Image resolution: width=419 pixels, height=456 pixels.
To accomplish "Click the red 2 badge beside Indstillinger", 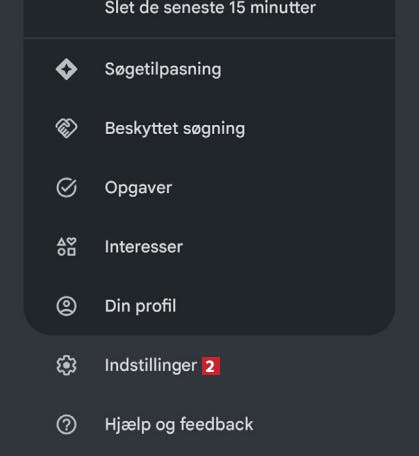I will [x=211, y=366].
